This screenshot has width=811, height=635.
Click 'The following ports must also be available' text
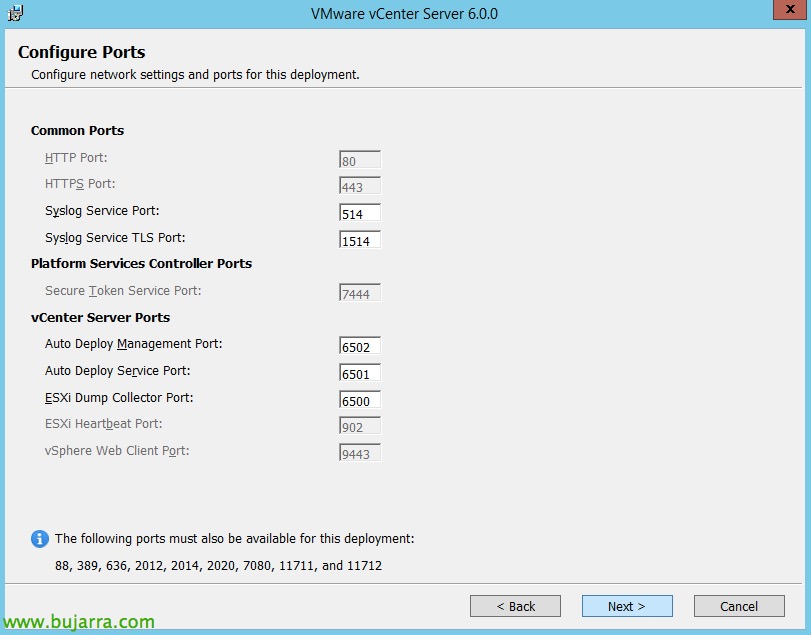point(234,539)
